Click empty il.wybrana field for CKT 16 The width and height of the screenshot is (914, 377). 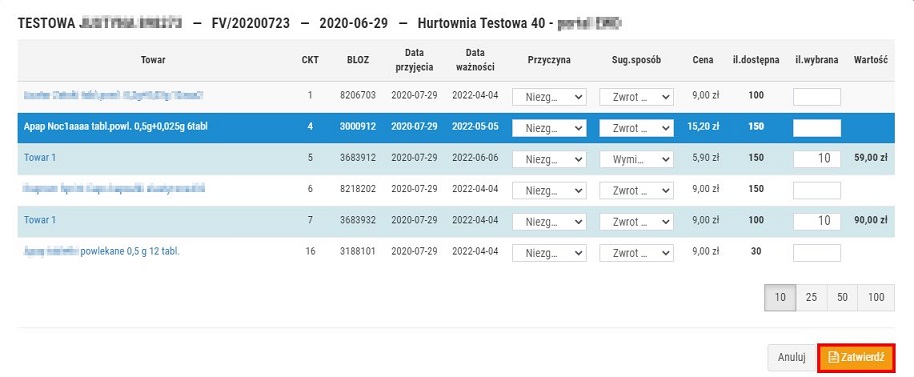(817, 253)
